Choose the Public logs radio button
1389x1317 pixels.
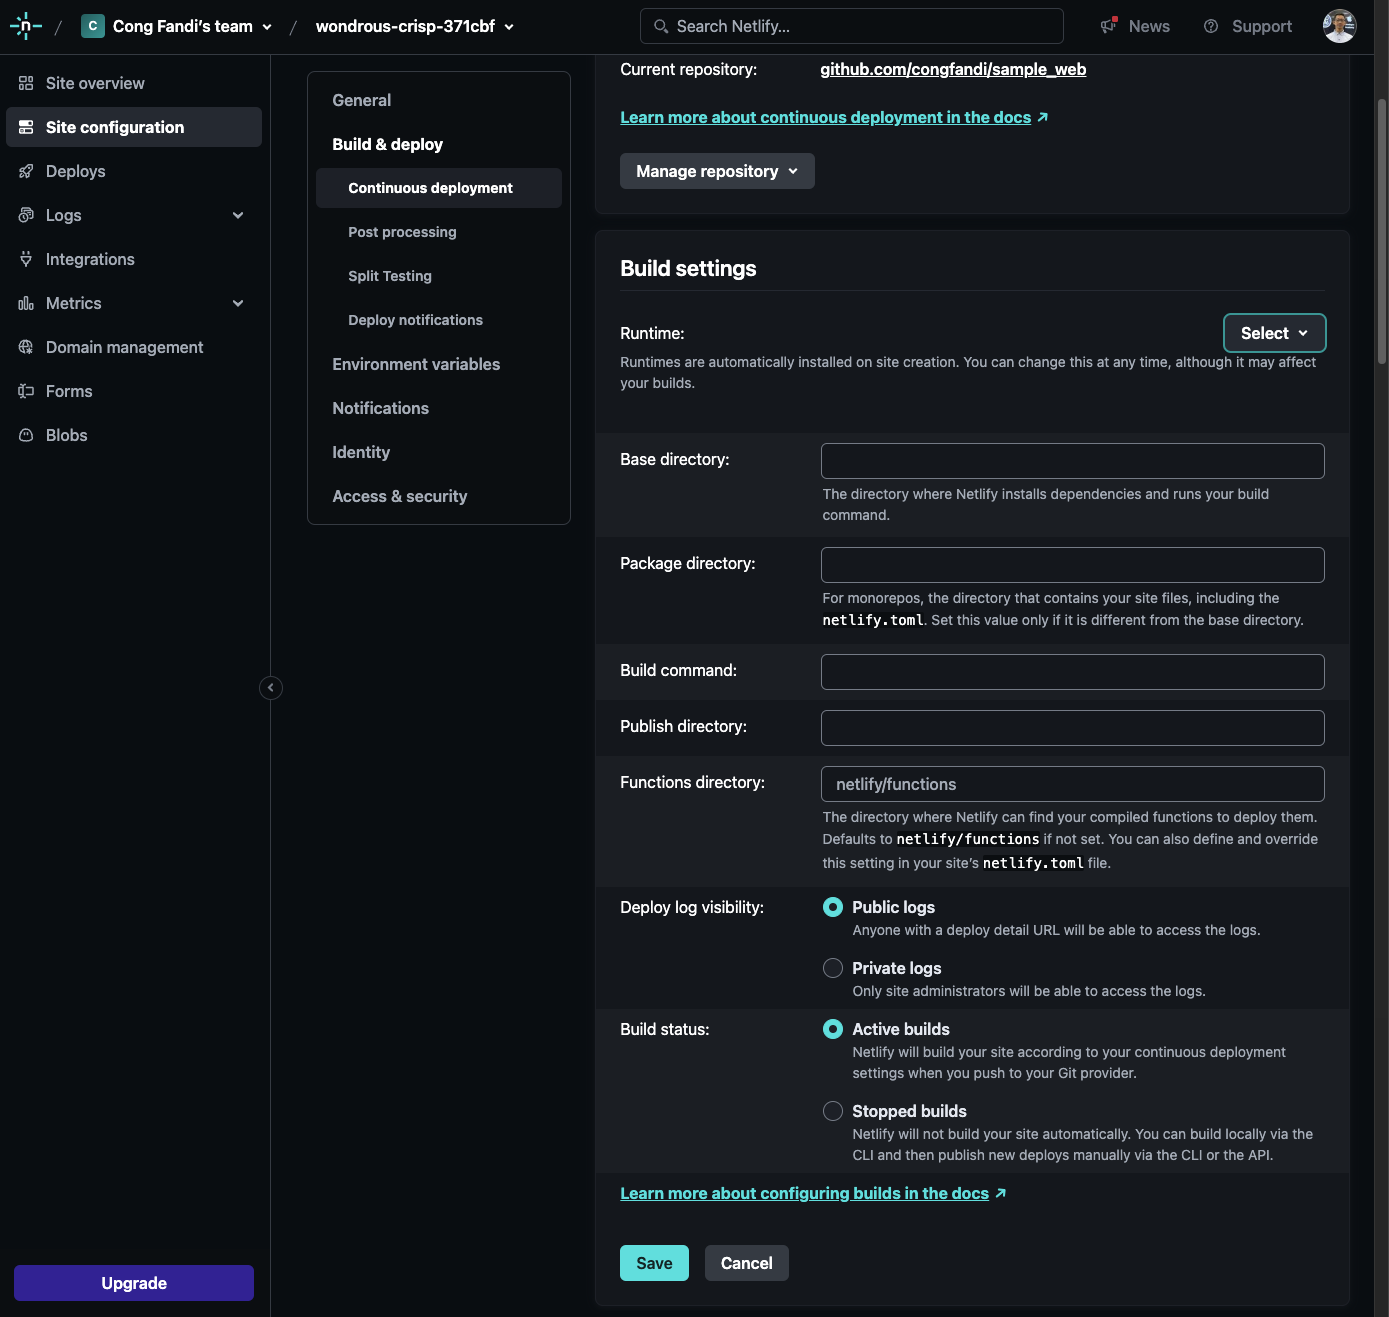832,907
